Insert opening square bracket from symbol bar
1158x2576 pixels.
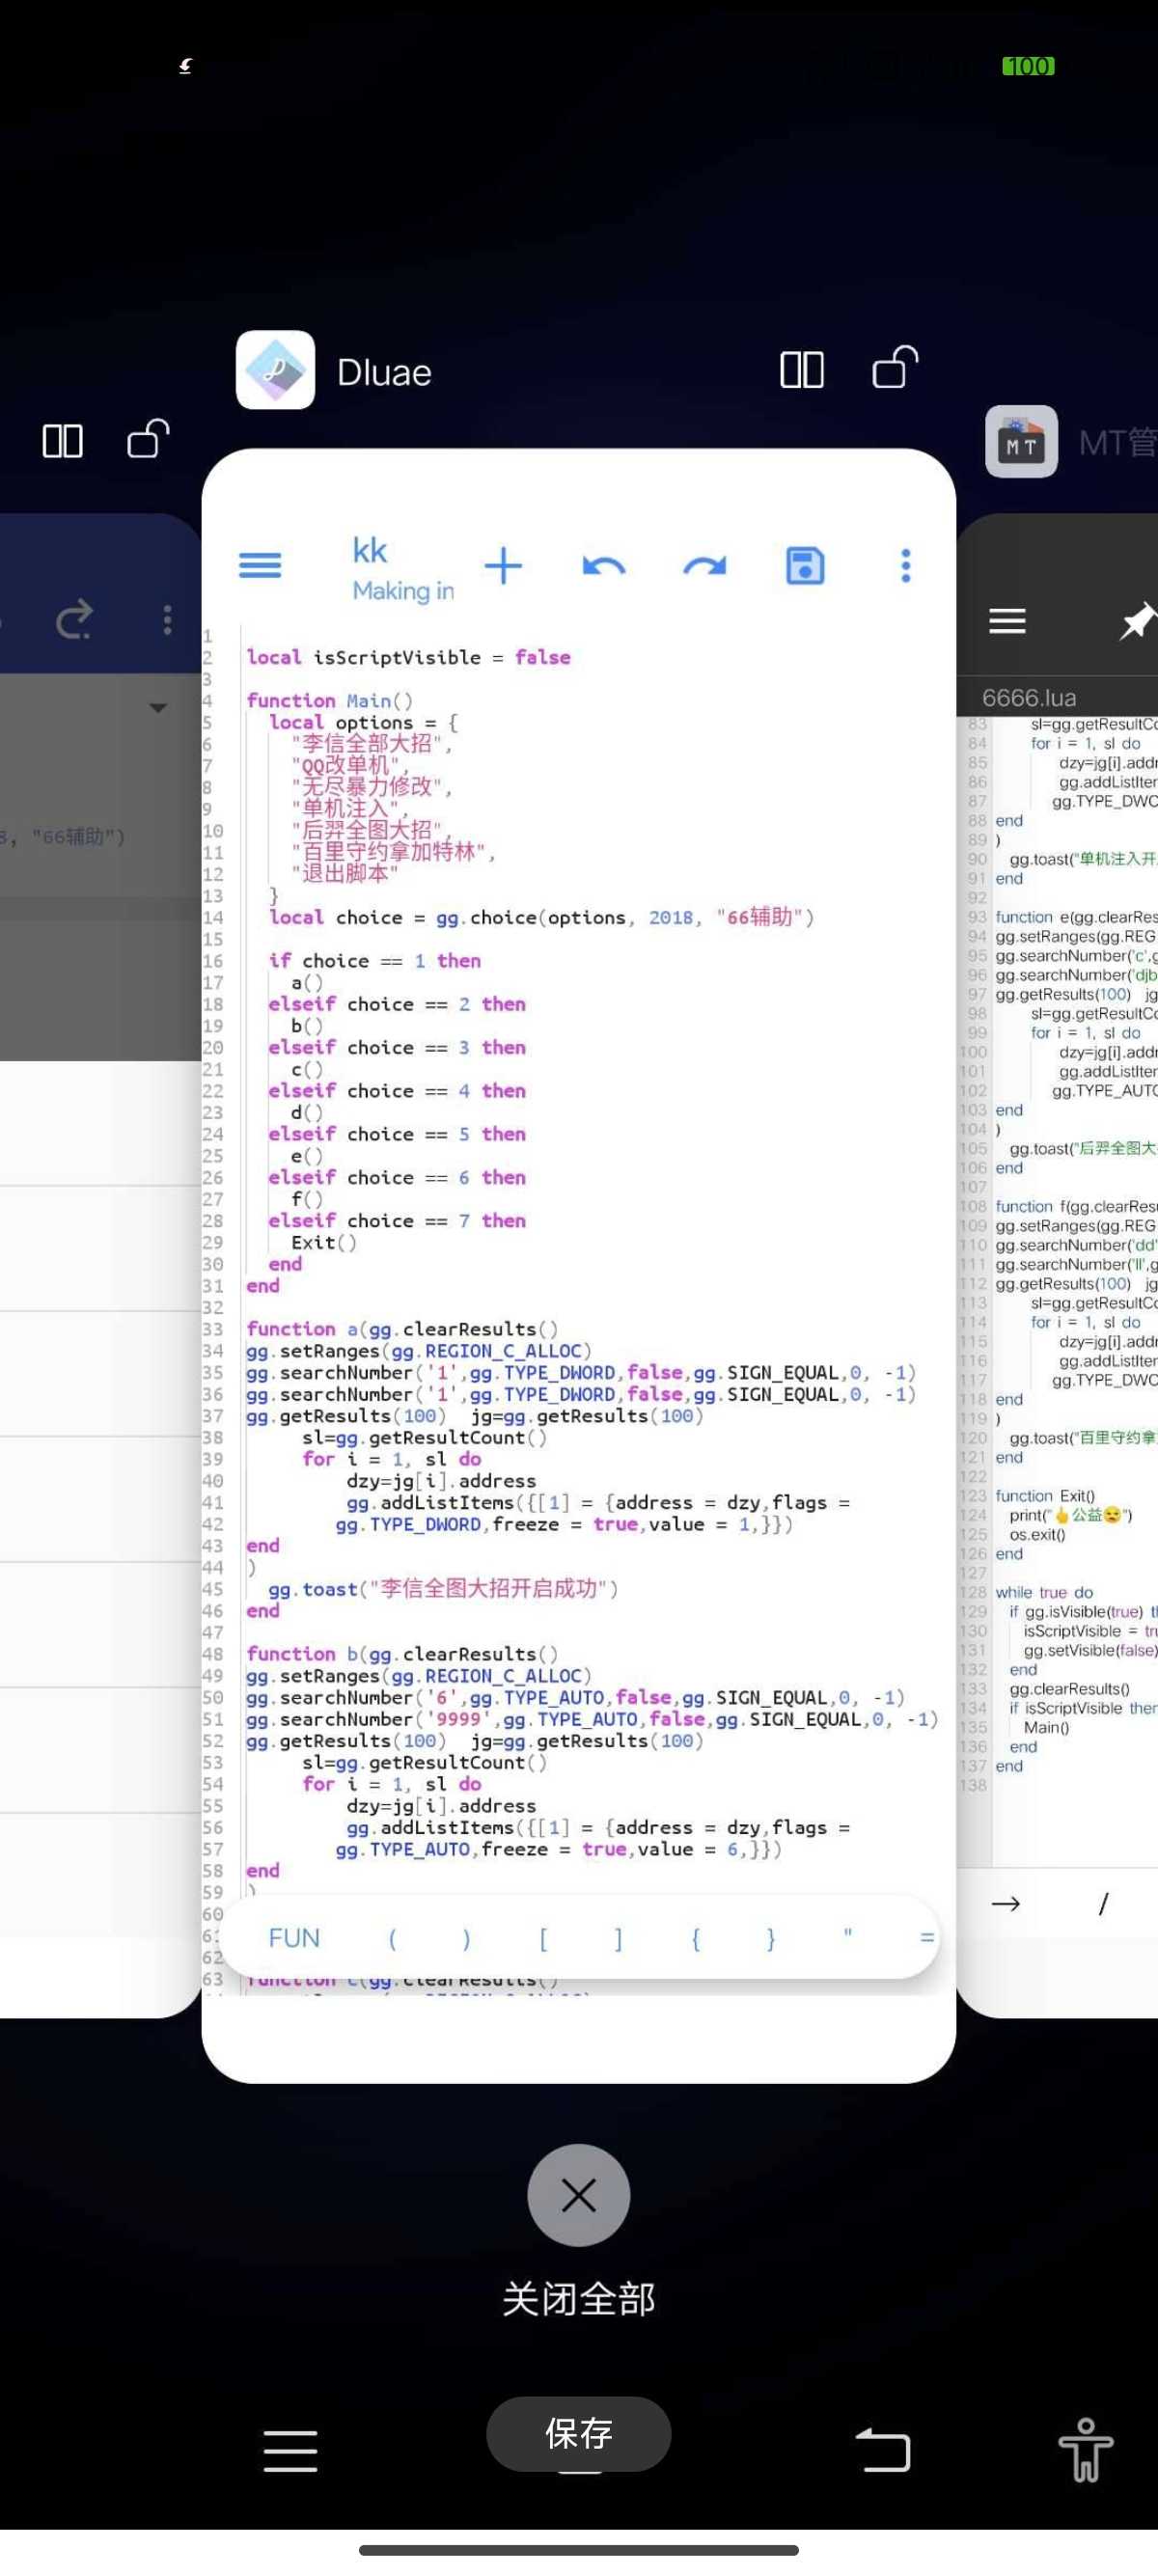543,1939
